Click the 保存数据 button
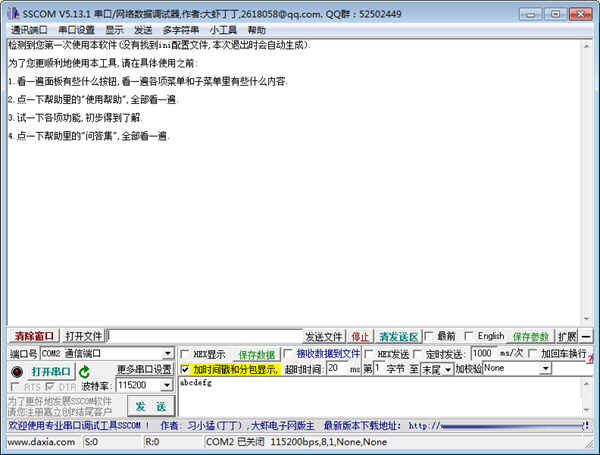 (x=256, y=354)
